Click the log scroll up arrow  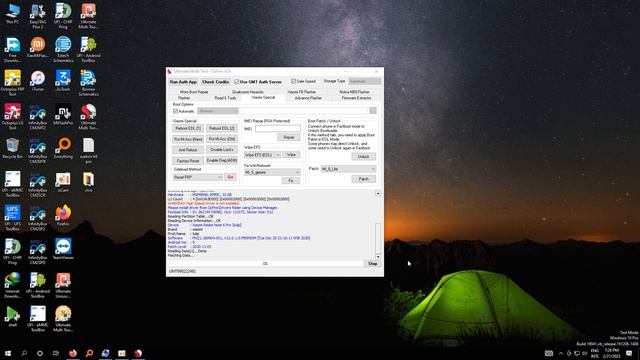tap(378, 193)
